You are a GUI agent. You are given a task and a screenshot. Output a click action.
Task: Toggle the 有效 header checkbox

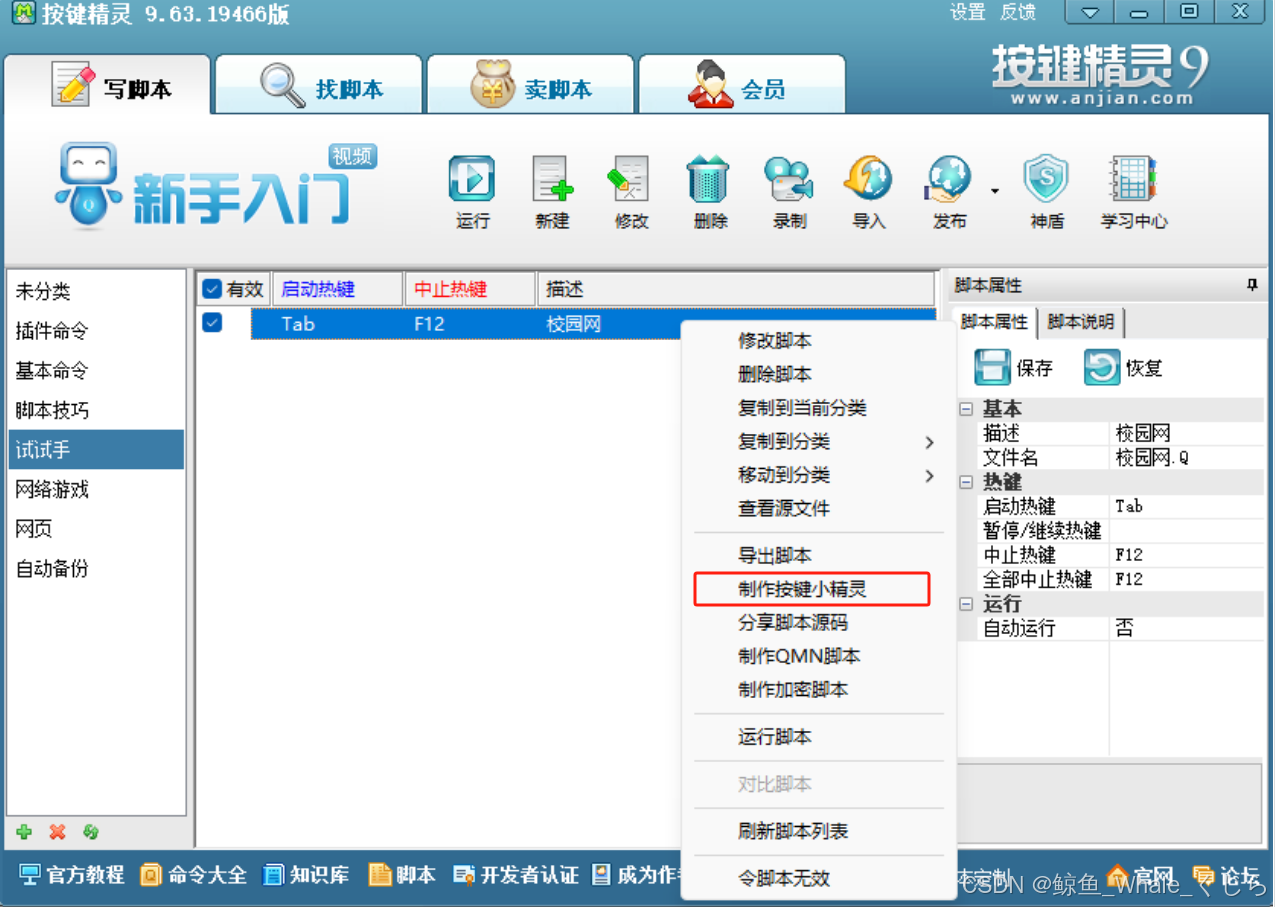point(212,289)
